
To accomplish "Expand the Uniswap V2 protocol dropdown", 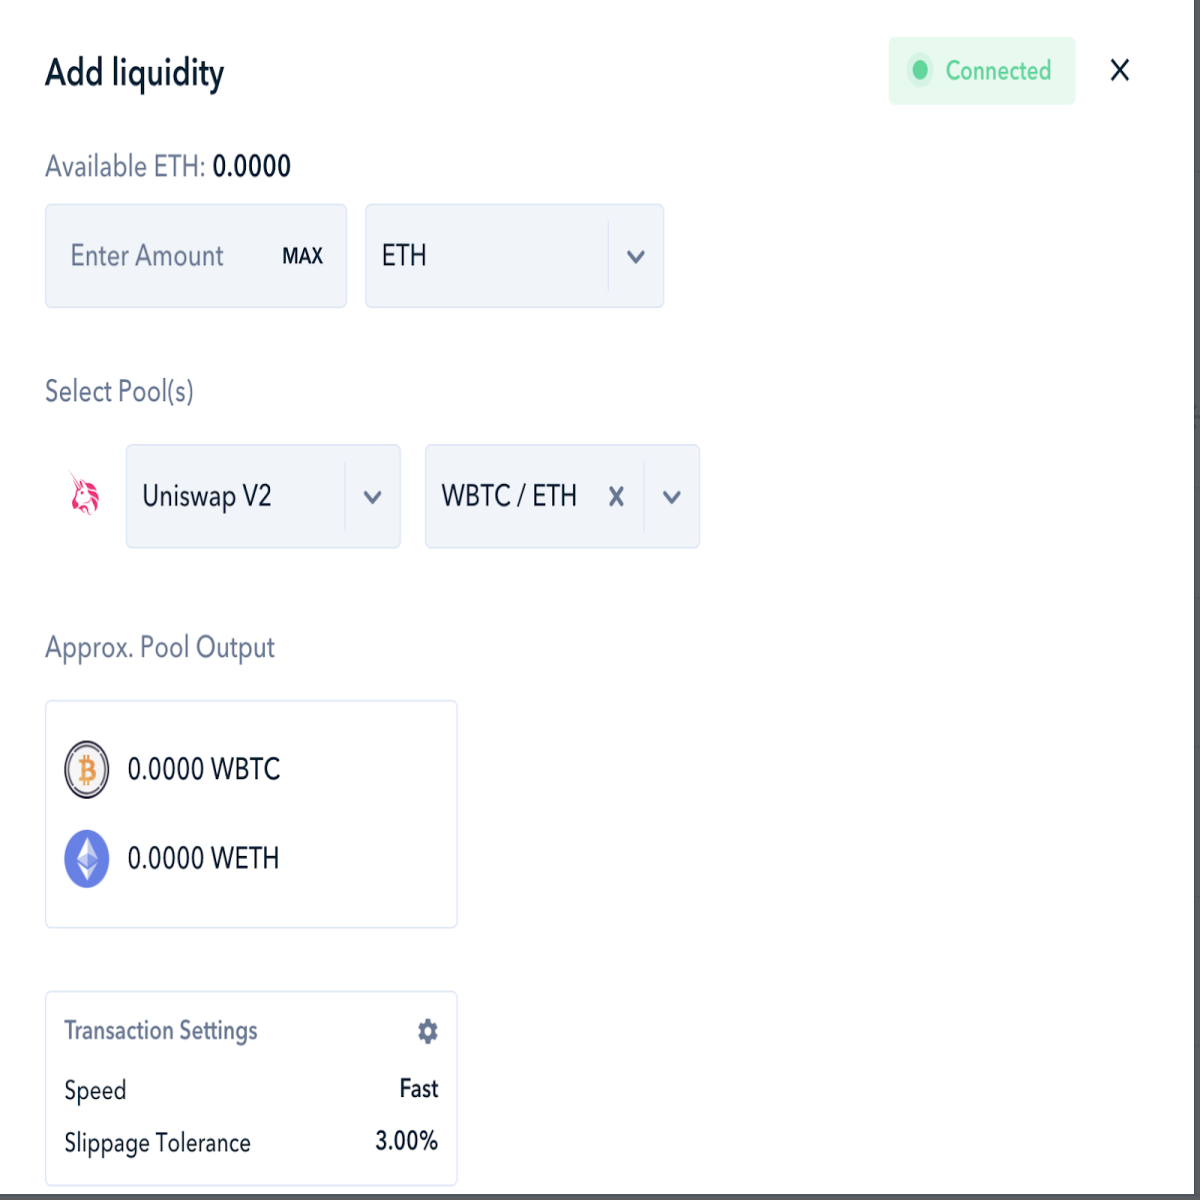I will point(373,496).
